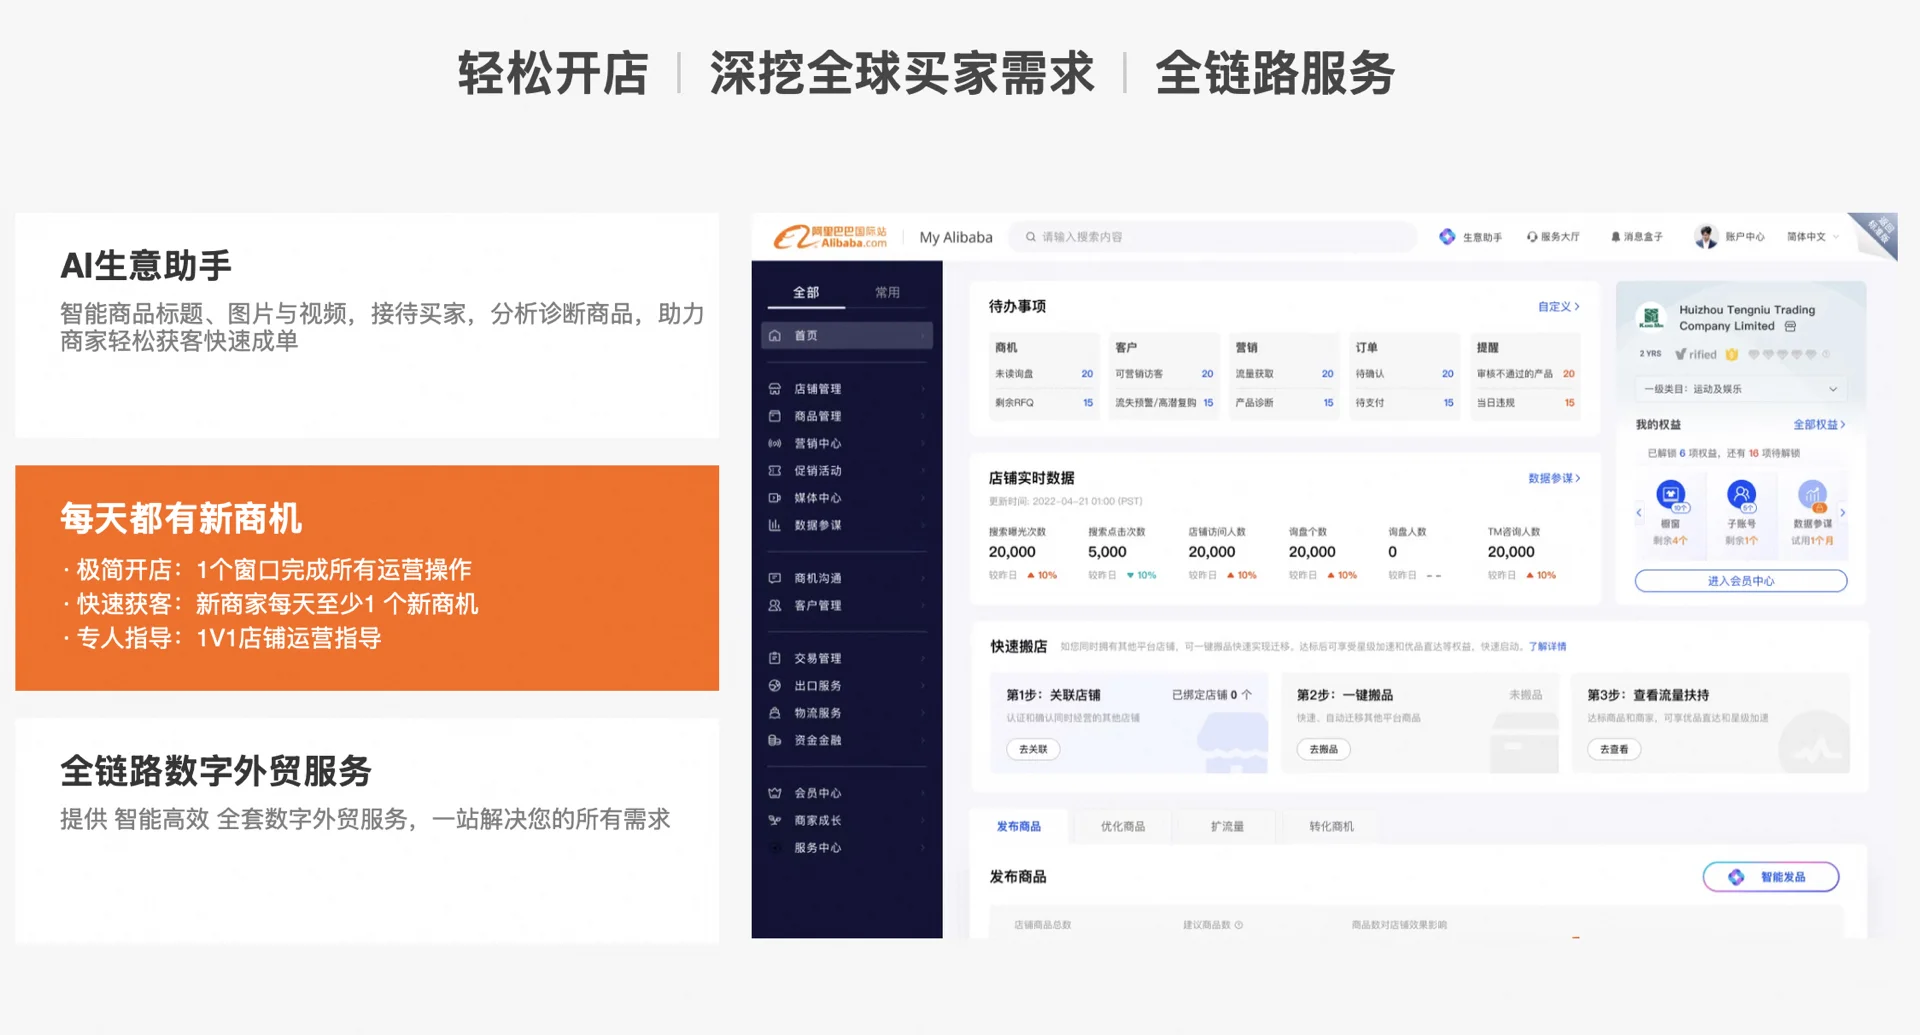
Task: Select the 转化商机 tab
Action: point(1331,826)
